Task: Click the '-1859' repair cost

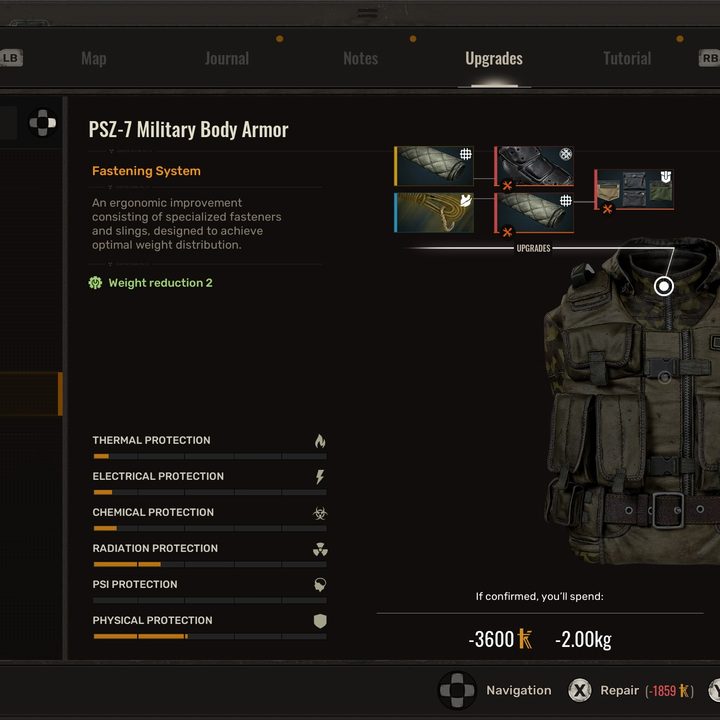Action: pos(664,691)
